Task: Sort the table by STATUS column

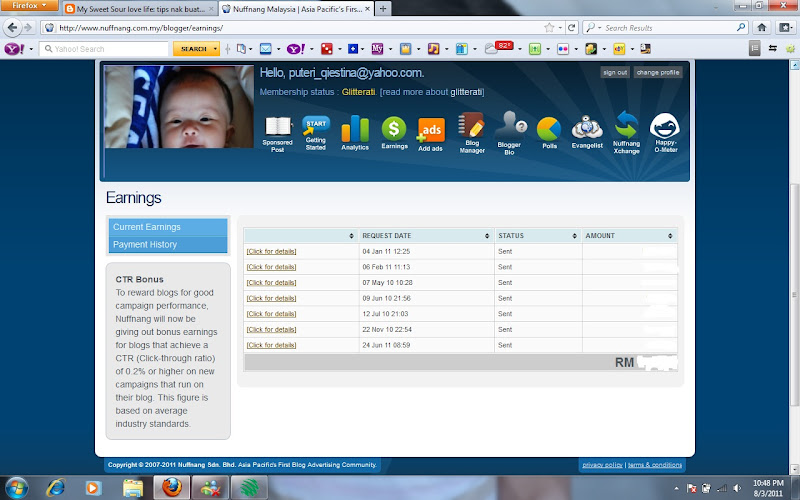Action: (x=538, y=236)
